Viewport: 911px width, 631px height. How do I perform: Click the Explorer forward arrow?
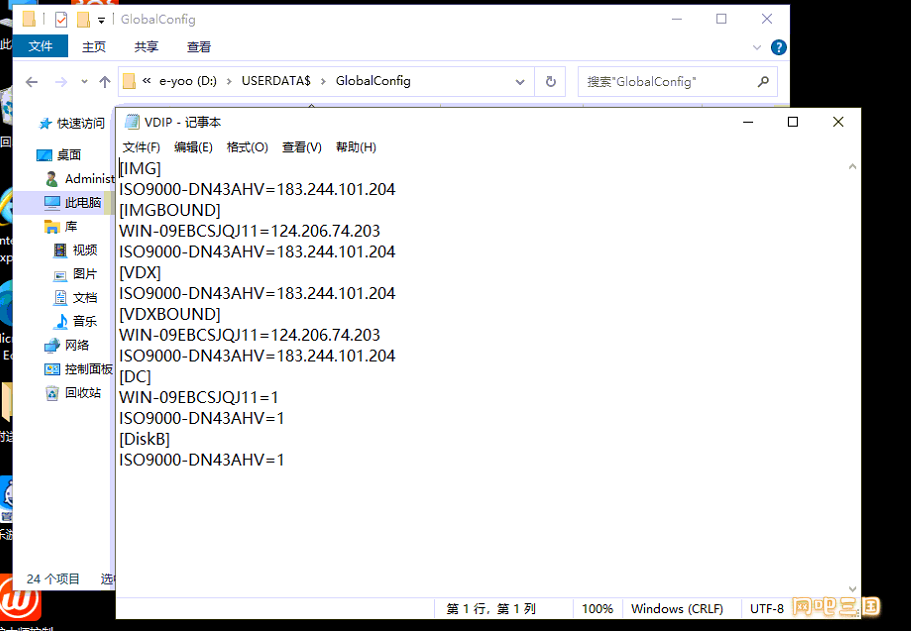[x=61, y=82]
